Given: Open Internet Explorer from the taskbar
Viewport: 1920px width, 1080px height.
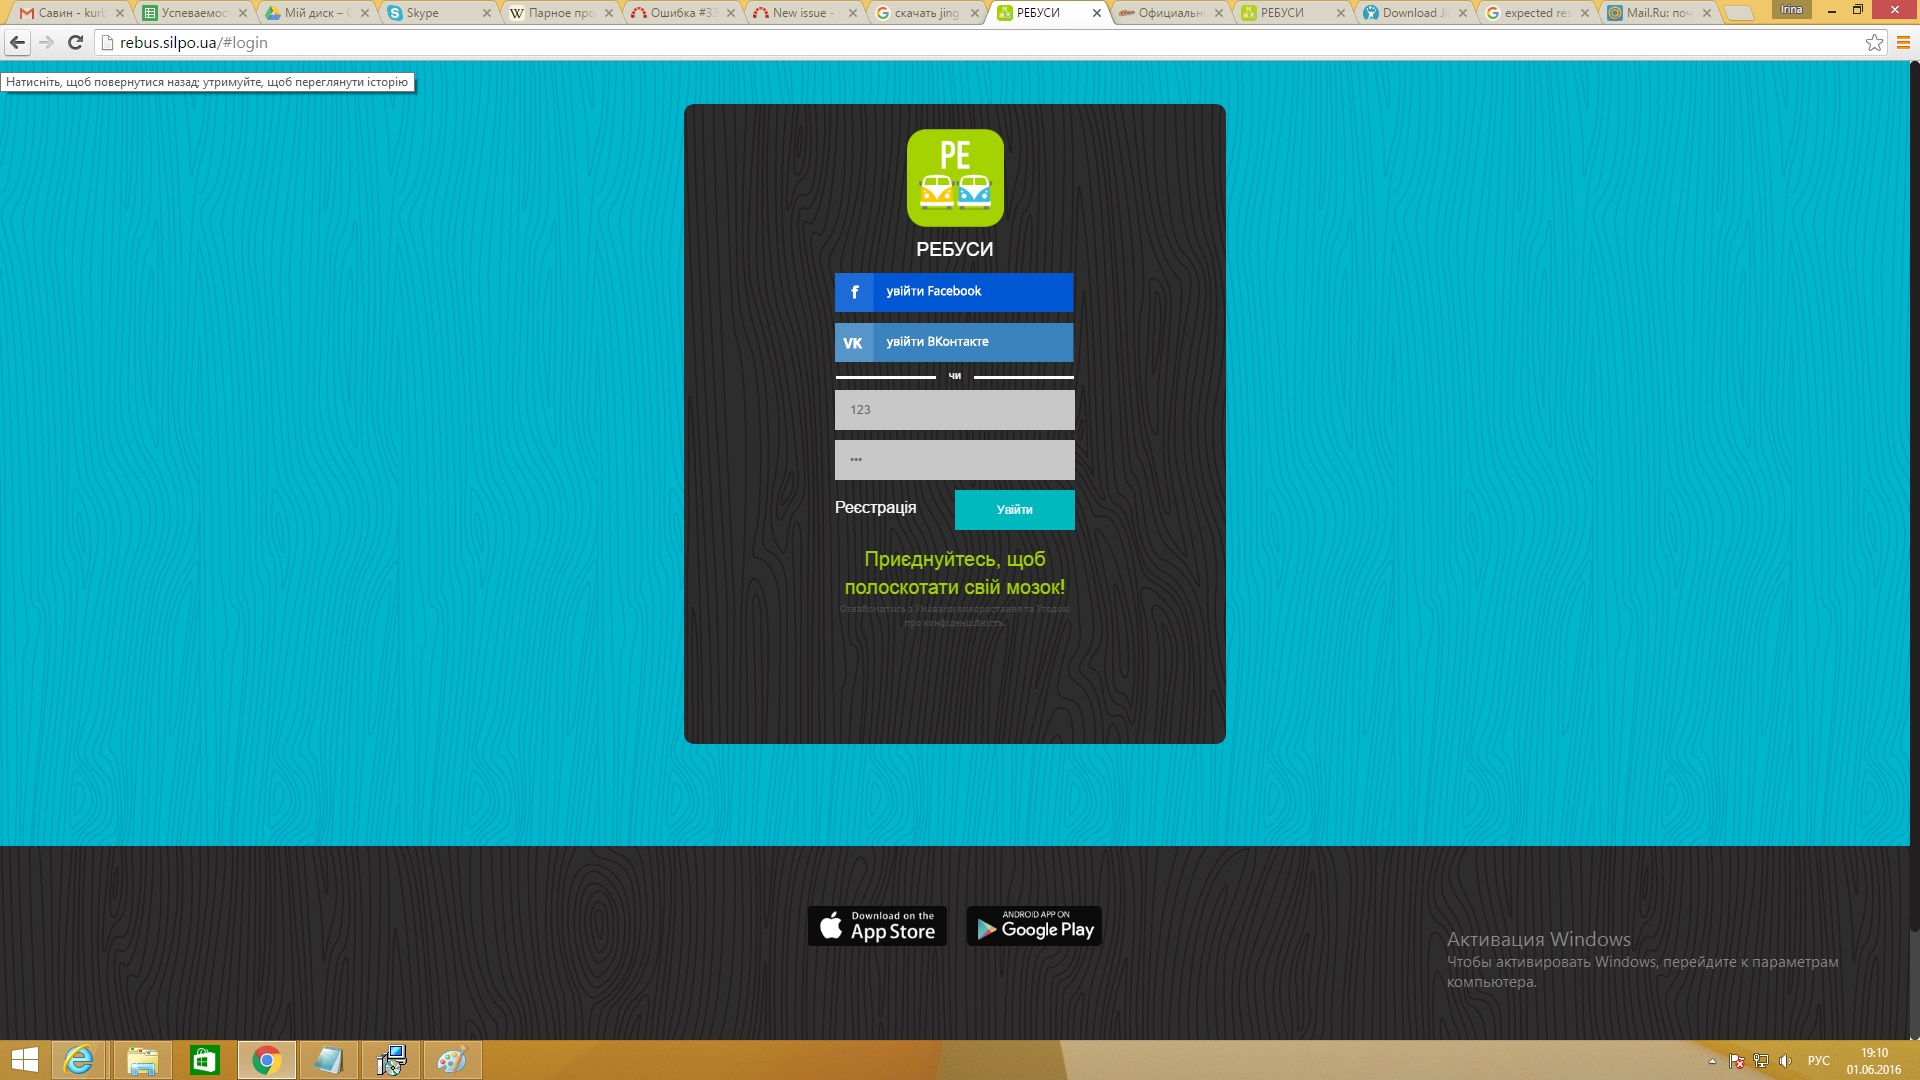Looking at the screenshot, I should (78, 1060).
